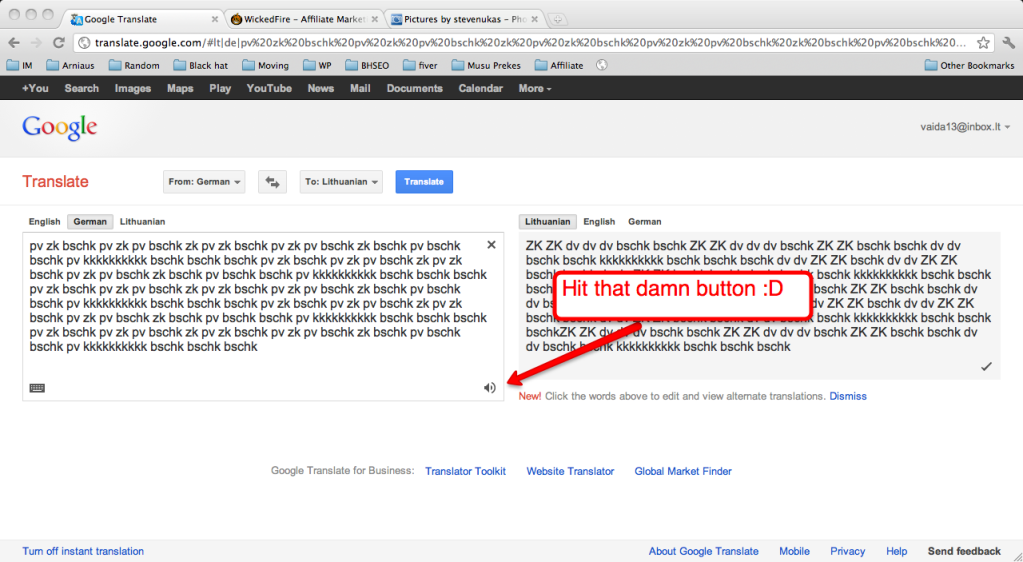Click the browser address bar URL
This screenshot has height=562, width=1023.
coord(530,43)
